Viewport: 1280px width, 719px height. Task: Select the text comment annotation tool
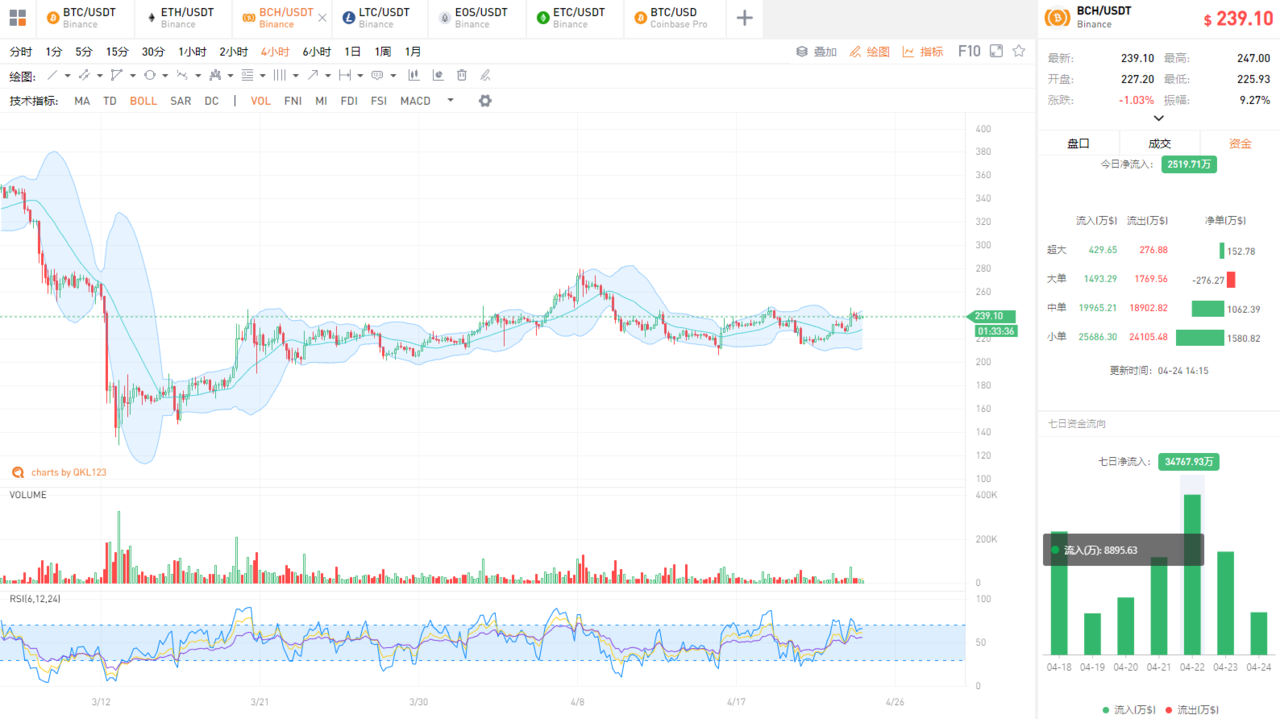tap(377, 75)
